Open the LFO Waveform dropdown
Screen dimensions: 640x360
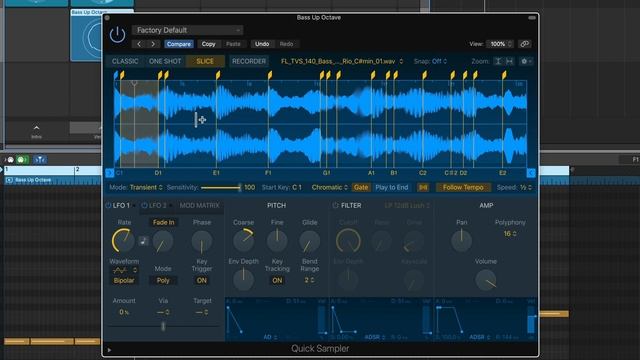(x=124, y=270)
